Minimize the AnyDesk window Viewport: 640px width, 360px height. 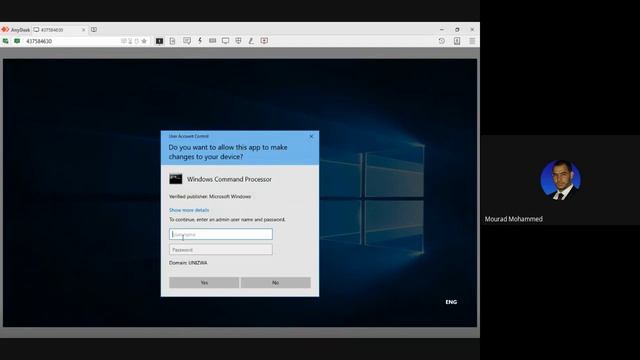tap(442, 30)
